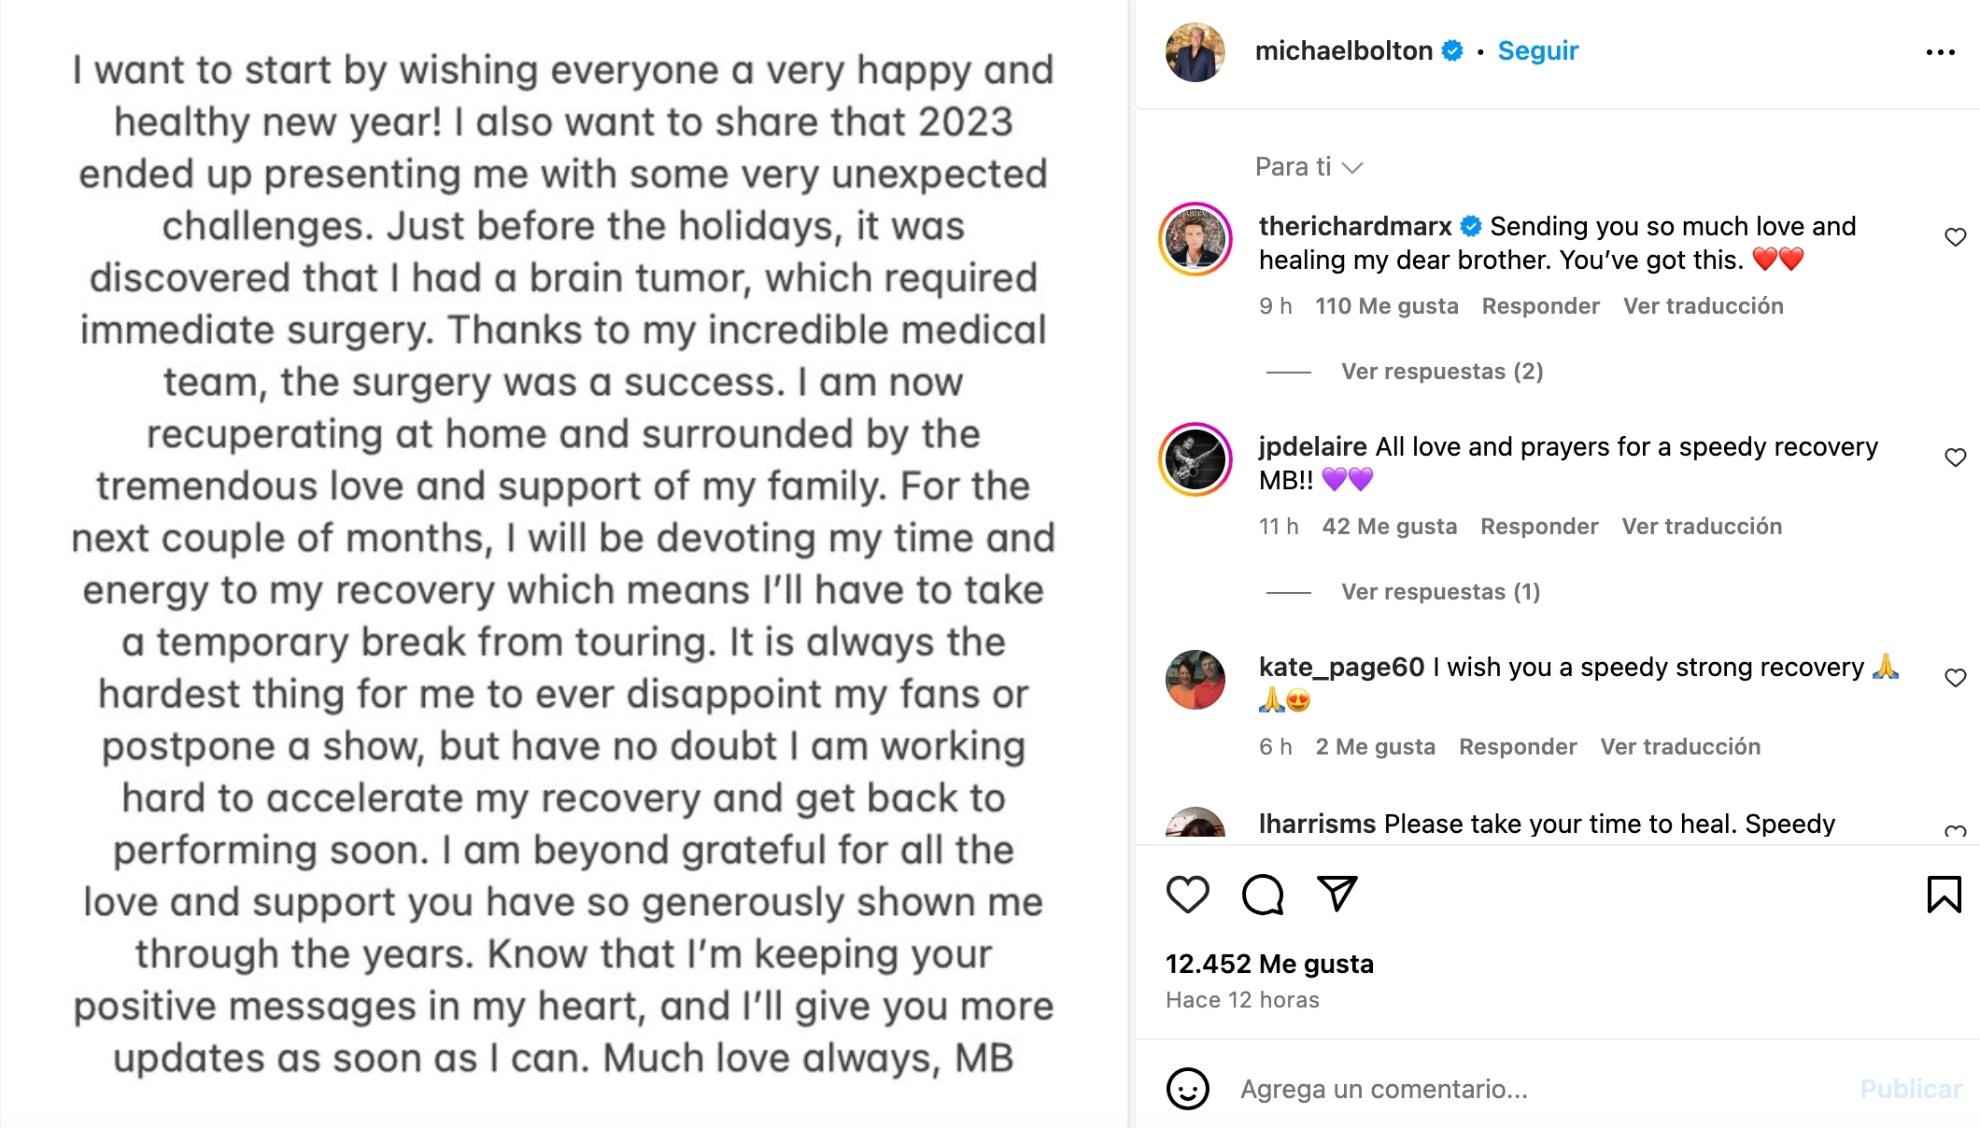Like jpdelaire's comment

coord(1955,457)
